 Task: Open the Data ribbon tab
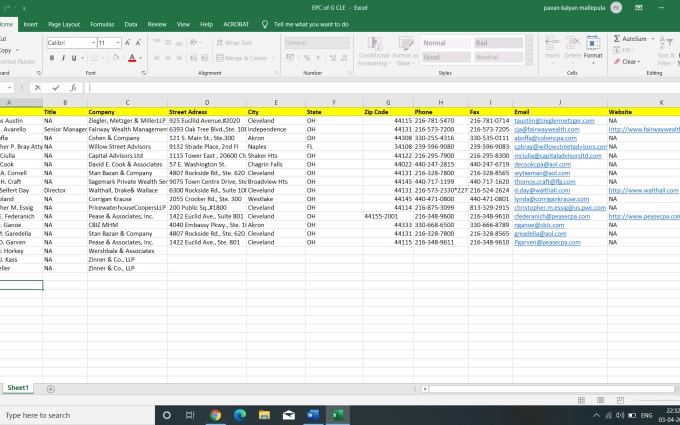click(x=131, y=24)
